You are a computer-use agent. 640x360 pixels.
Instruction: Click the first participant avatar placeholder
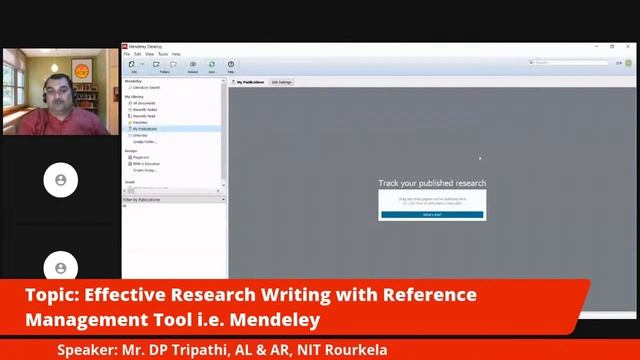[61, 180]
